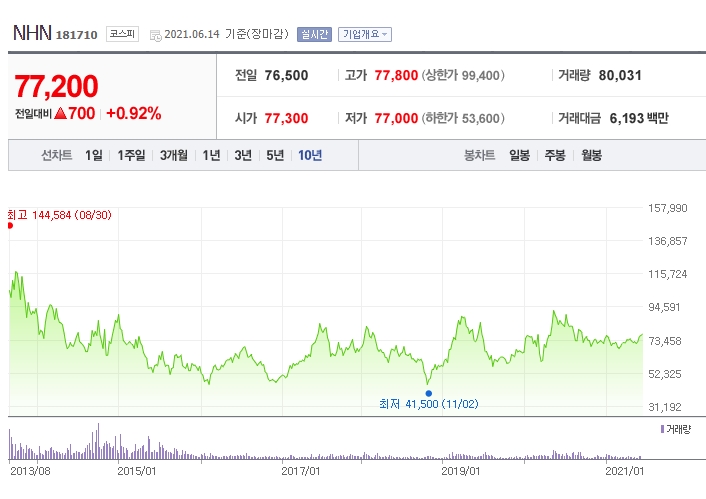
Task: Click the 2013/08 axis date label
Action: tap(30, 471)
